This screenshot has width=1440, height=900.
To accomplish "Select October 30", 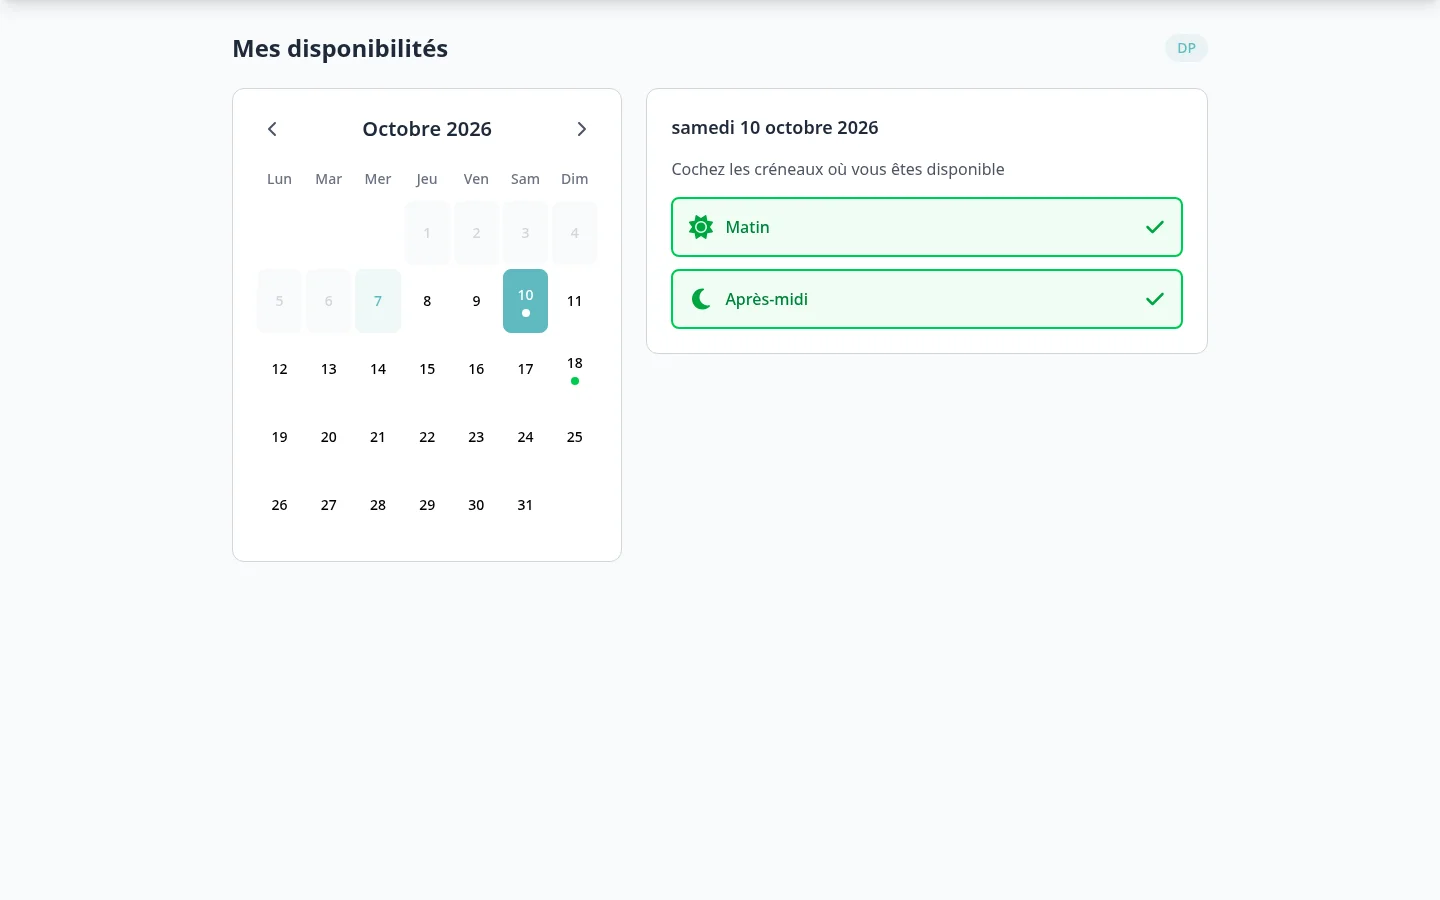I will [x=476, y=505].
